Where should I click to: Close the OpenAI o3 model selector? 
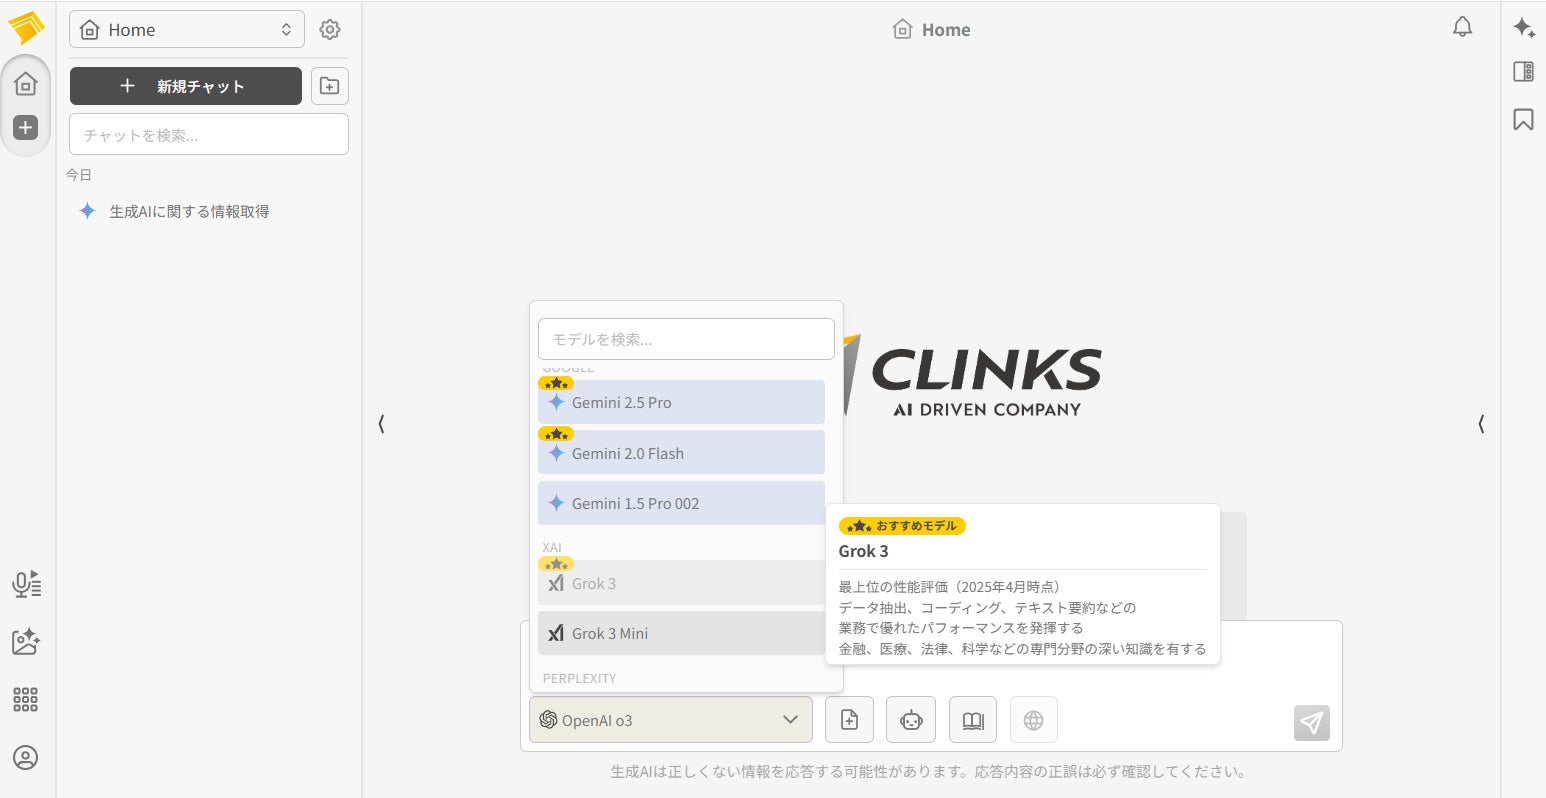[671, 719]
